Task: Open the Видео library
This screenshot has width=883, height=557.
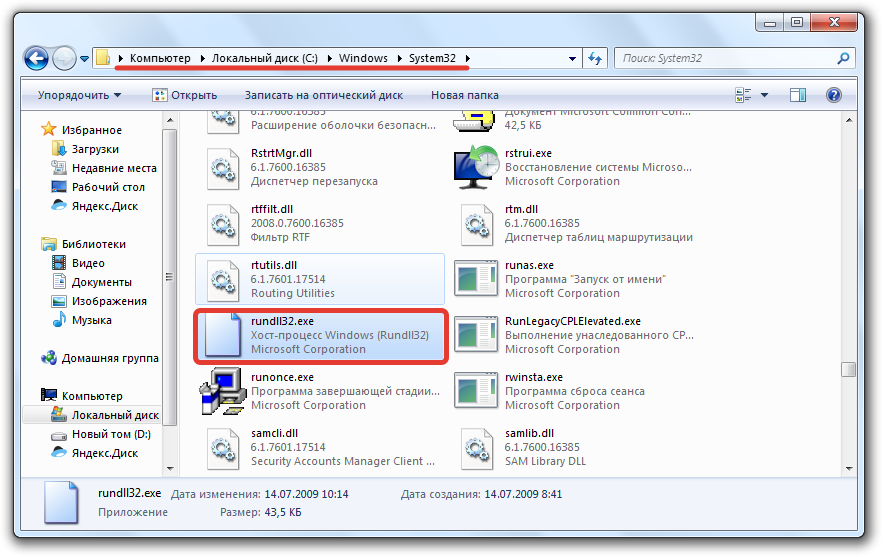Action: point(88,263)
